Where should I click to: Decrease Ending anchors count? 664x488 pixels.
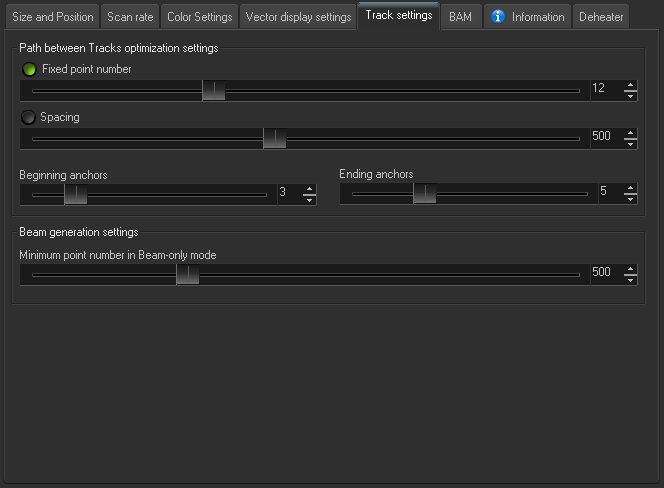point(631,199)
